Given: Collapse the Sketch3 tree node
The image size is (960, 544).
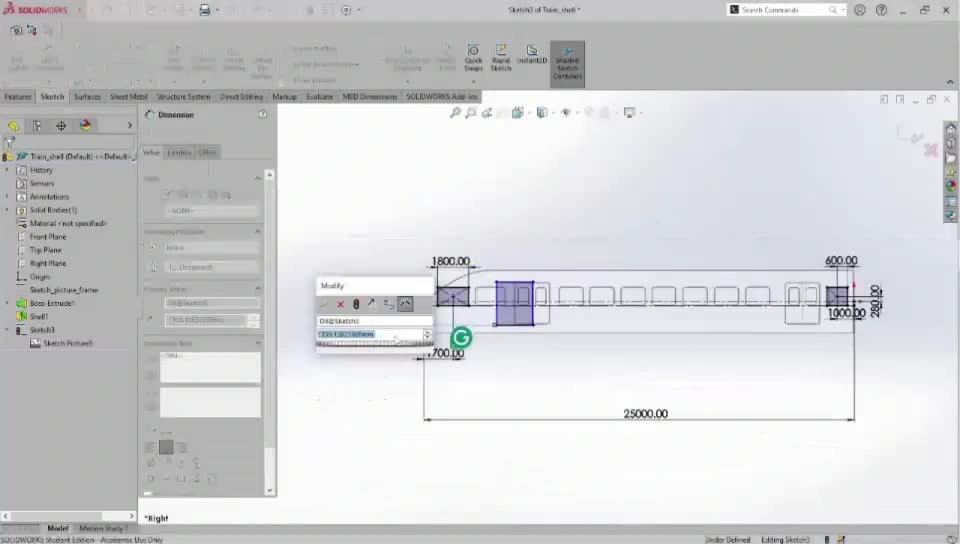Looking at the screenshot, I should coord(8,330).
